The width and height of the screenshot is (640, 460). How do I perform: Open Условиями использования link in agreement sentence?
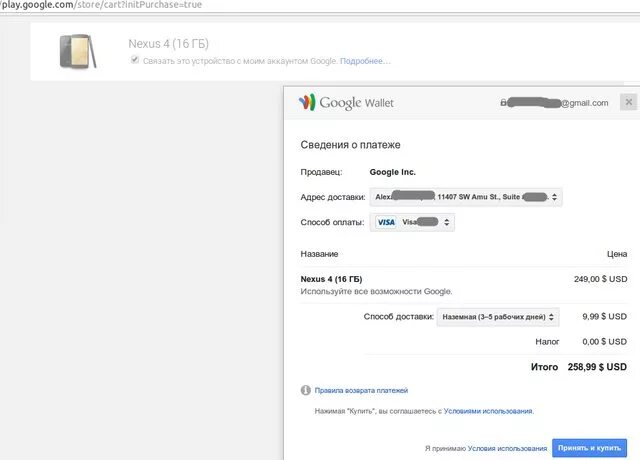[x=489, y=411]
